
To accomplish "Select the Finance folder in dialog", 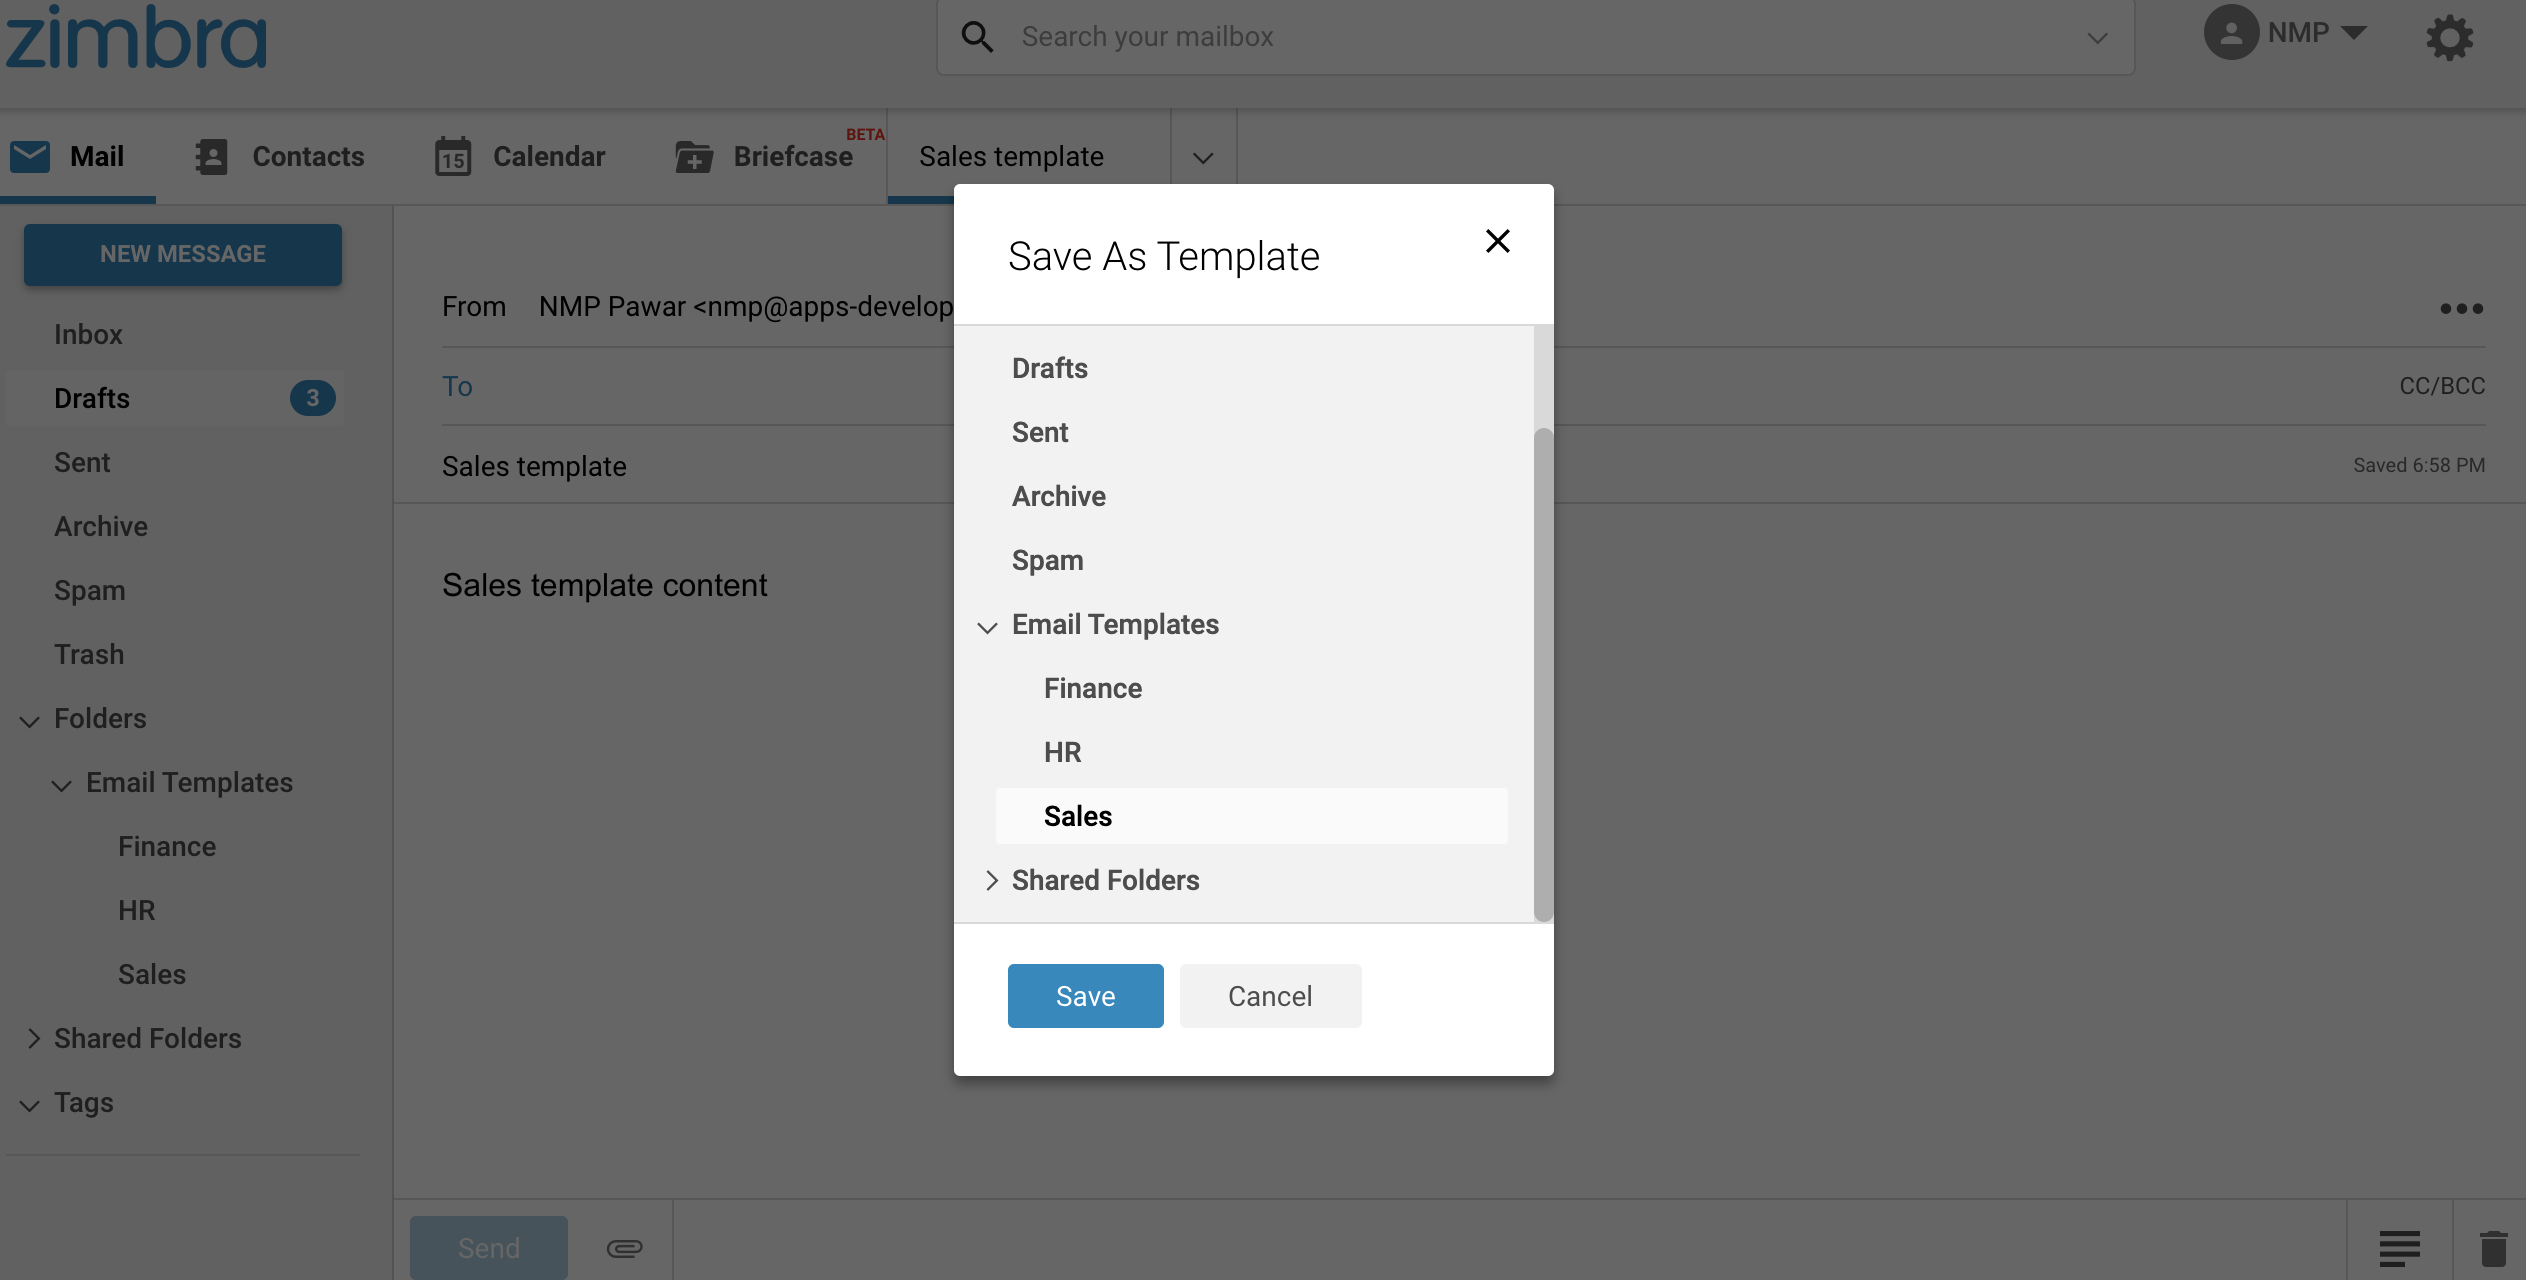I will [x=1092, y=688].
